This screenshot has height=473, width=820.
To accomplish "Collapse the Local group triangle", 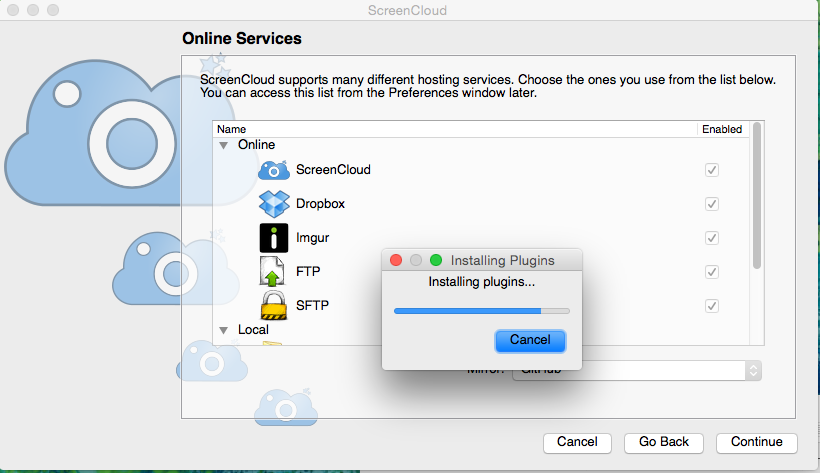I will click(223, 330).
